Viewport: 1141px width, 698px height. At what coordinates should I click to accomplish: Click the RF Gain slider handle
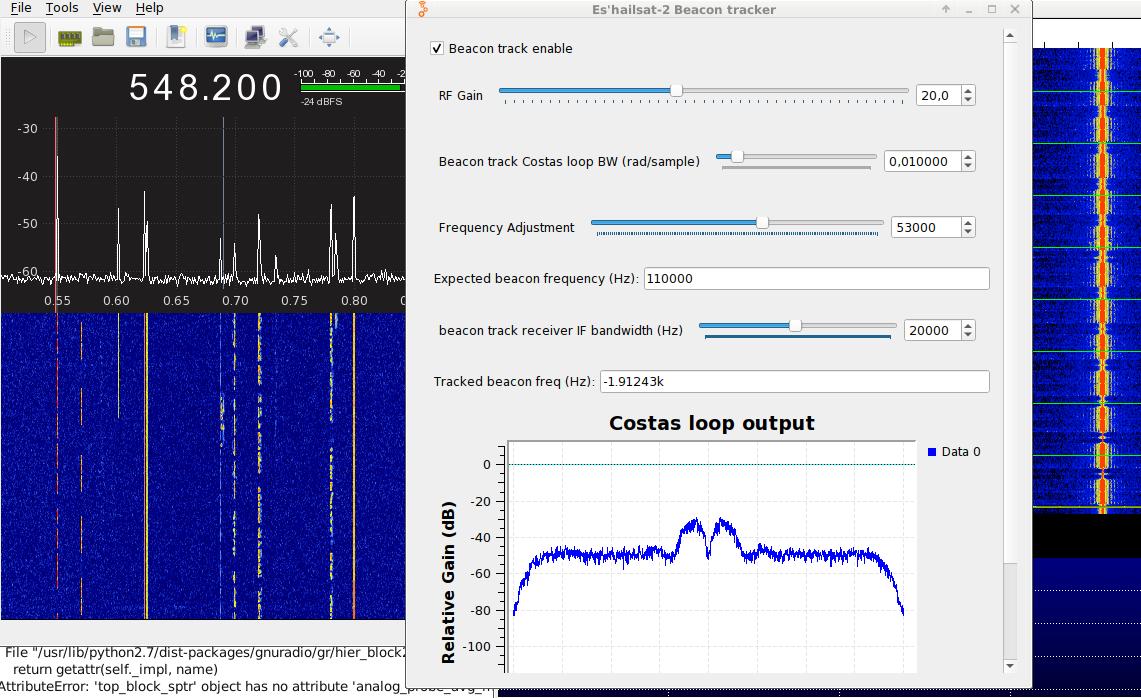click(676, 90)
